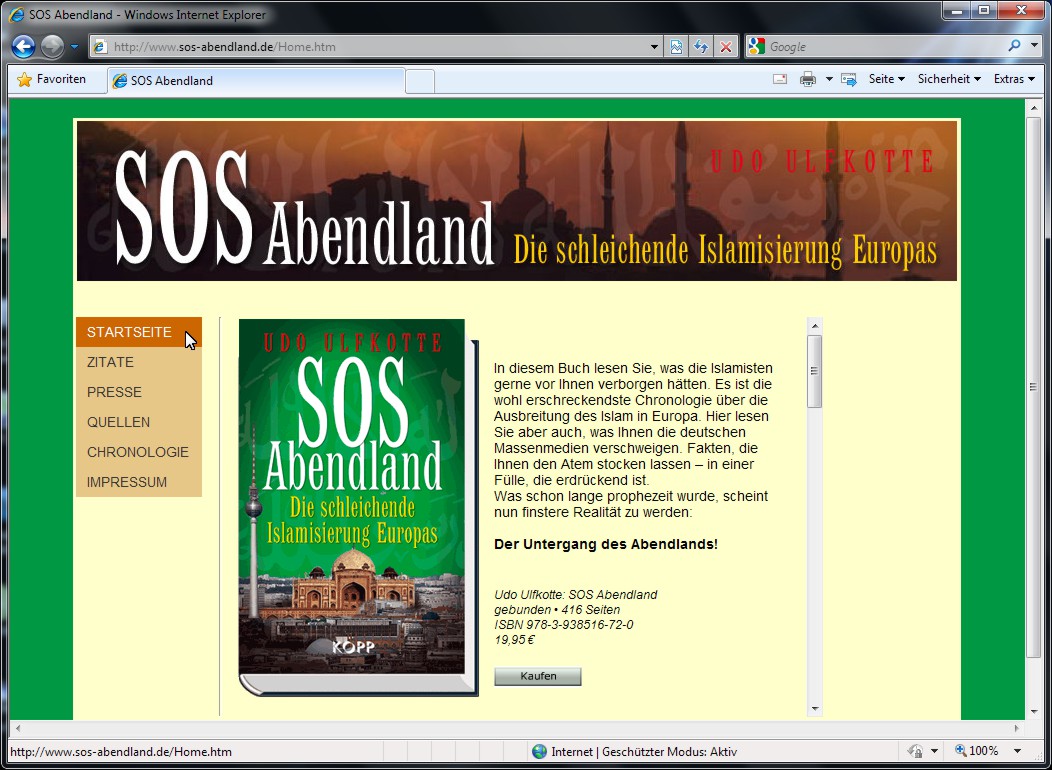Click the inner content frame scroll-up arrow
The height and width of the screenshot is (770, 1052).
814,326
